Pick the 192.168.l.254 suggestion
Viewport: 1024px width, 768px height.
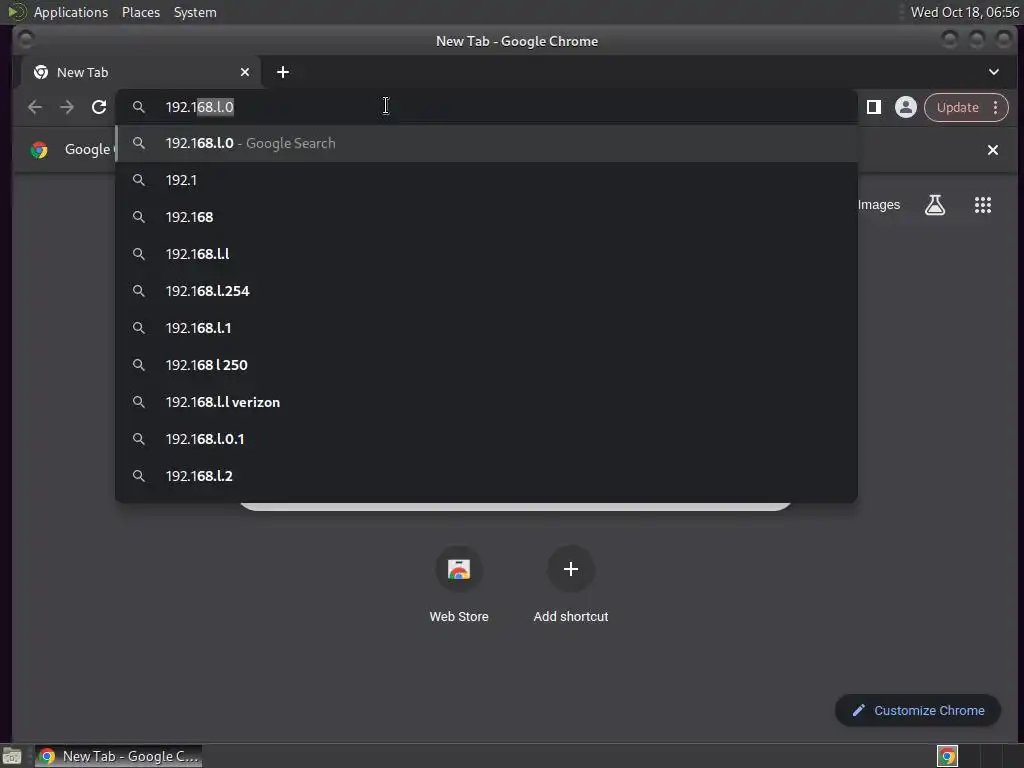pyautogui.click(x=486, y=291)
